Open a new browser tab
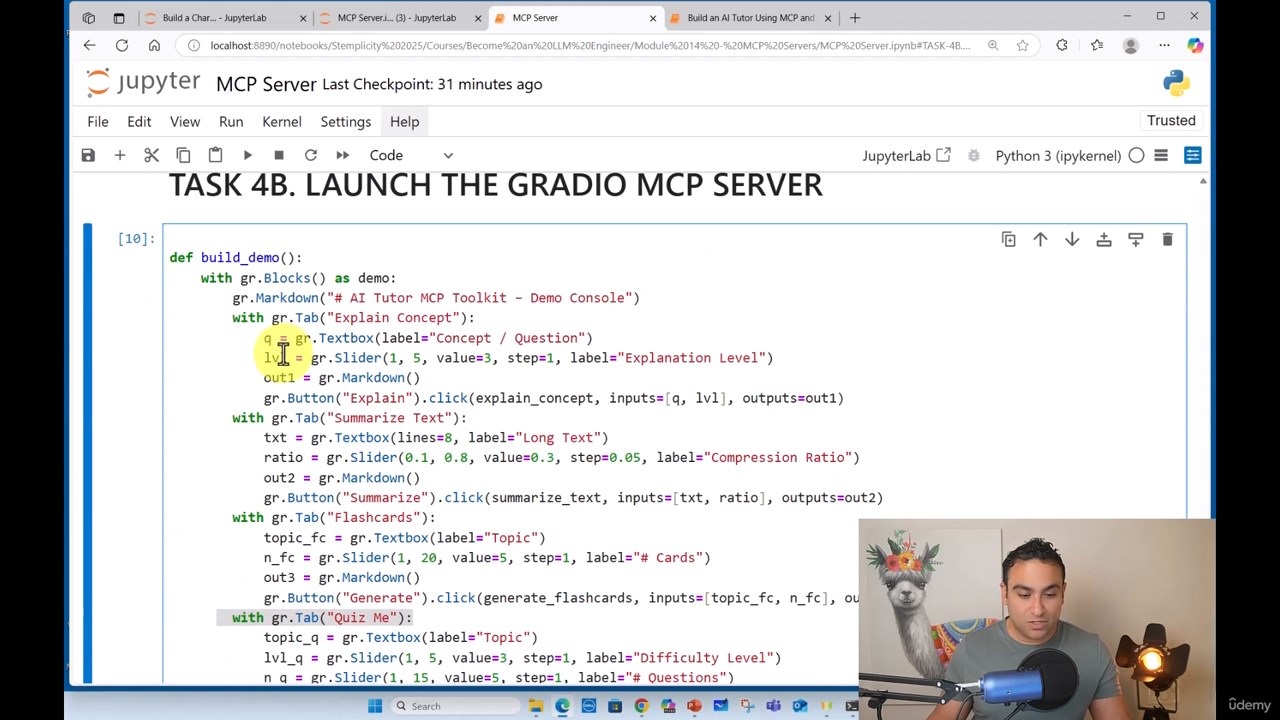 (855, 18)
